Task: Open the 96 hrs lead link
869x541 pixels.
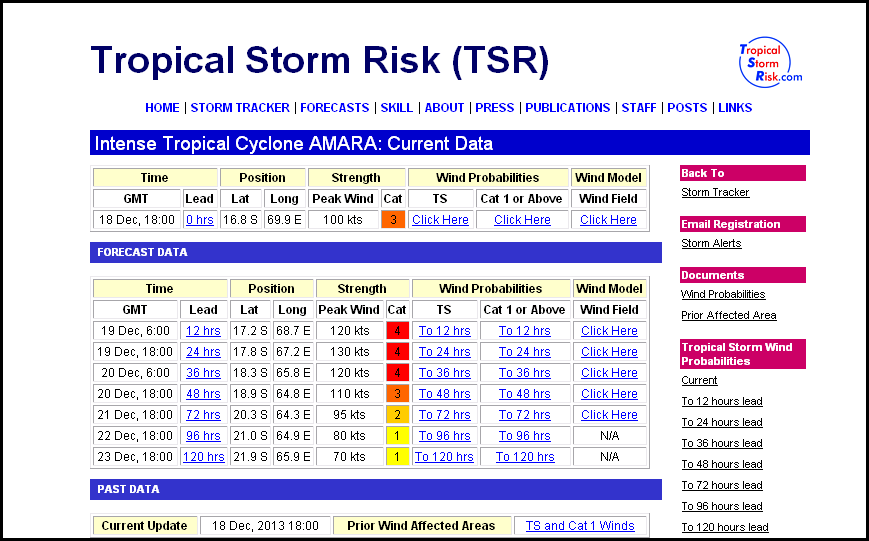Action: click(x=203, y=436)
